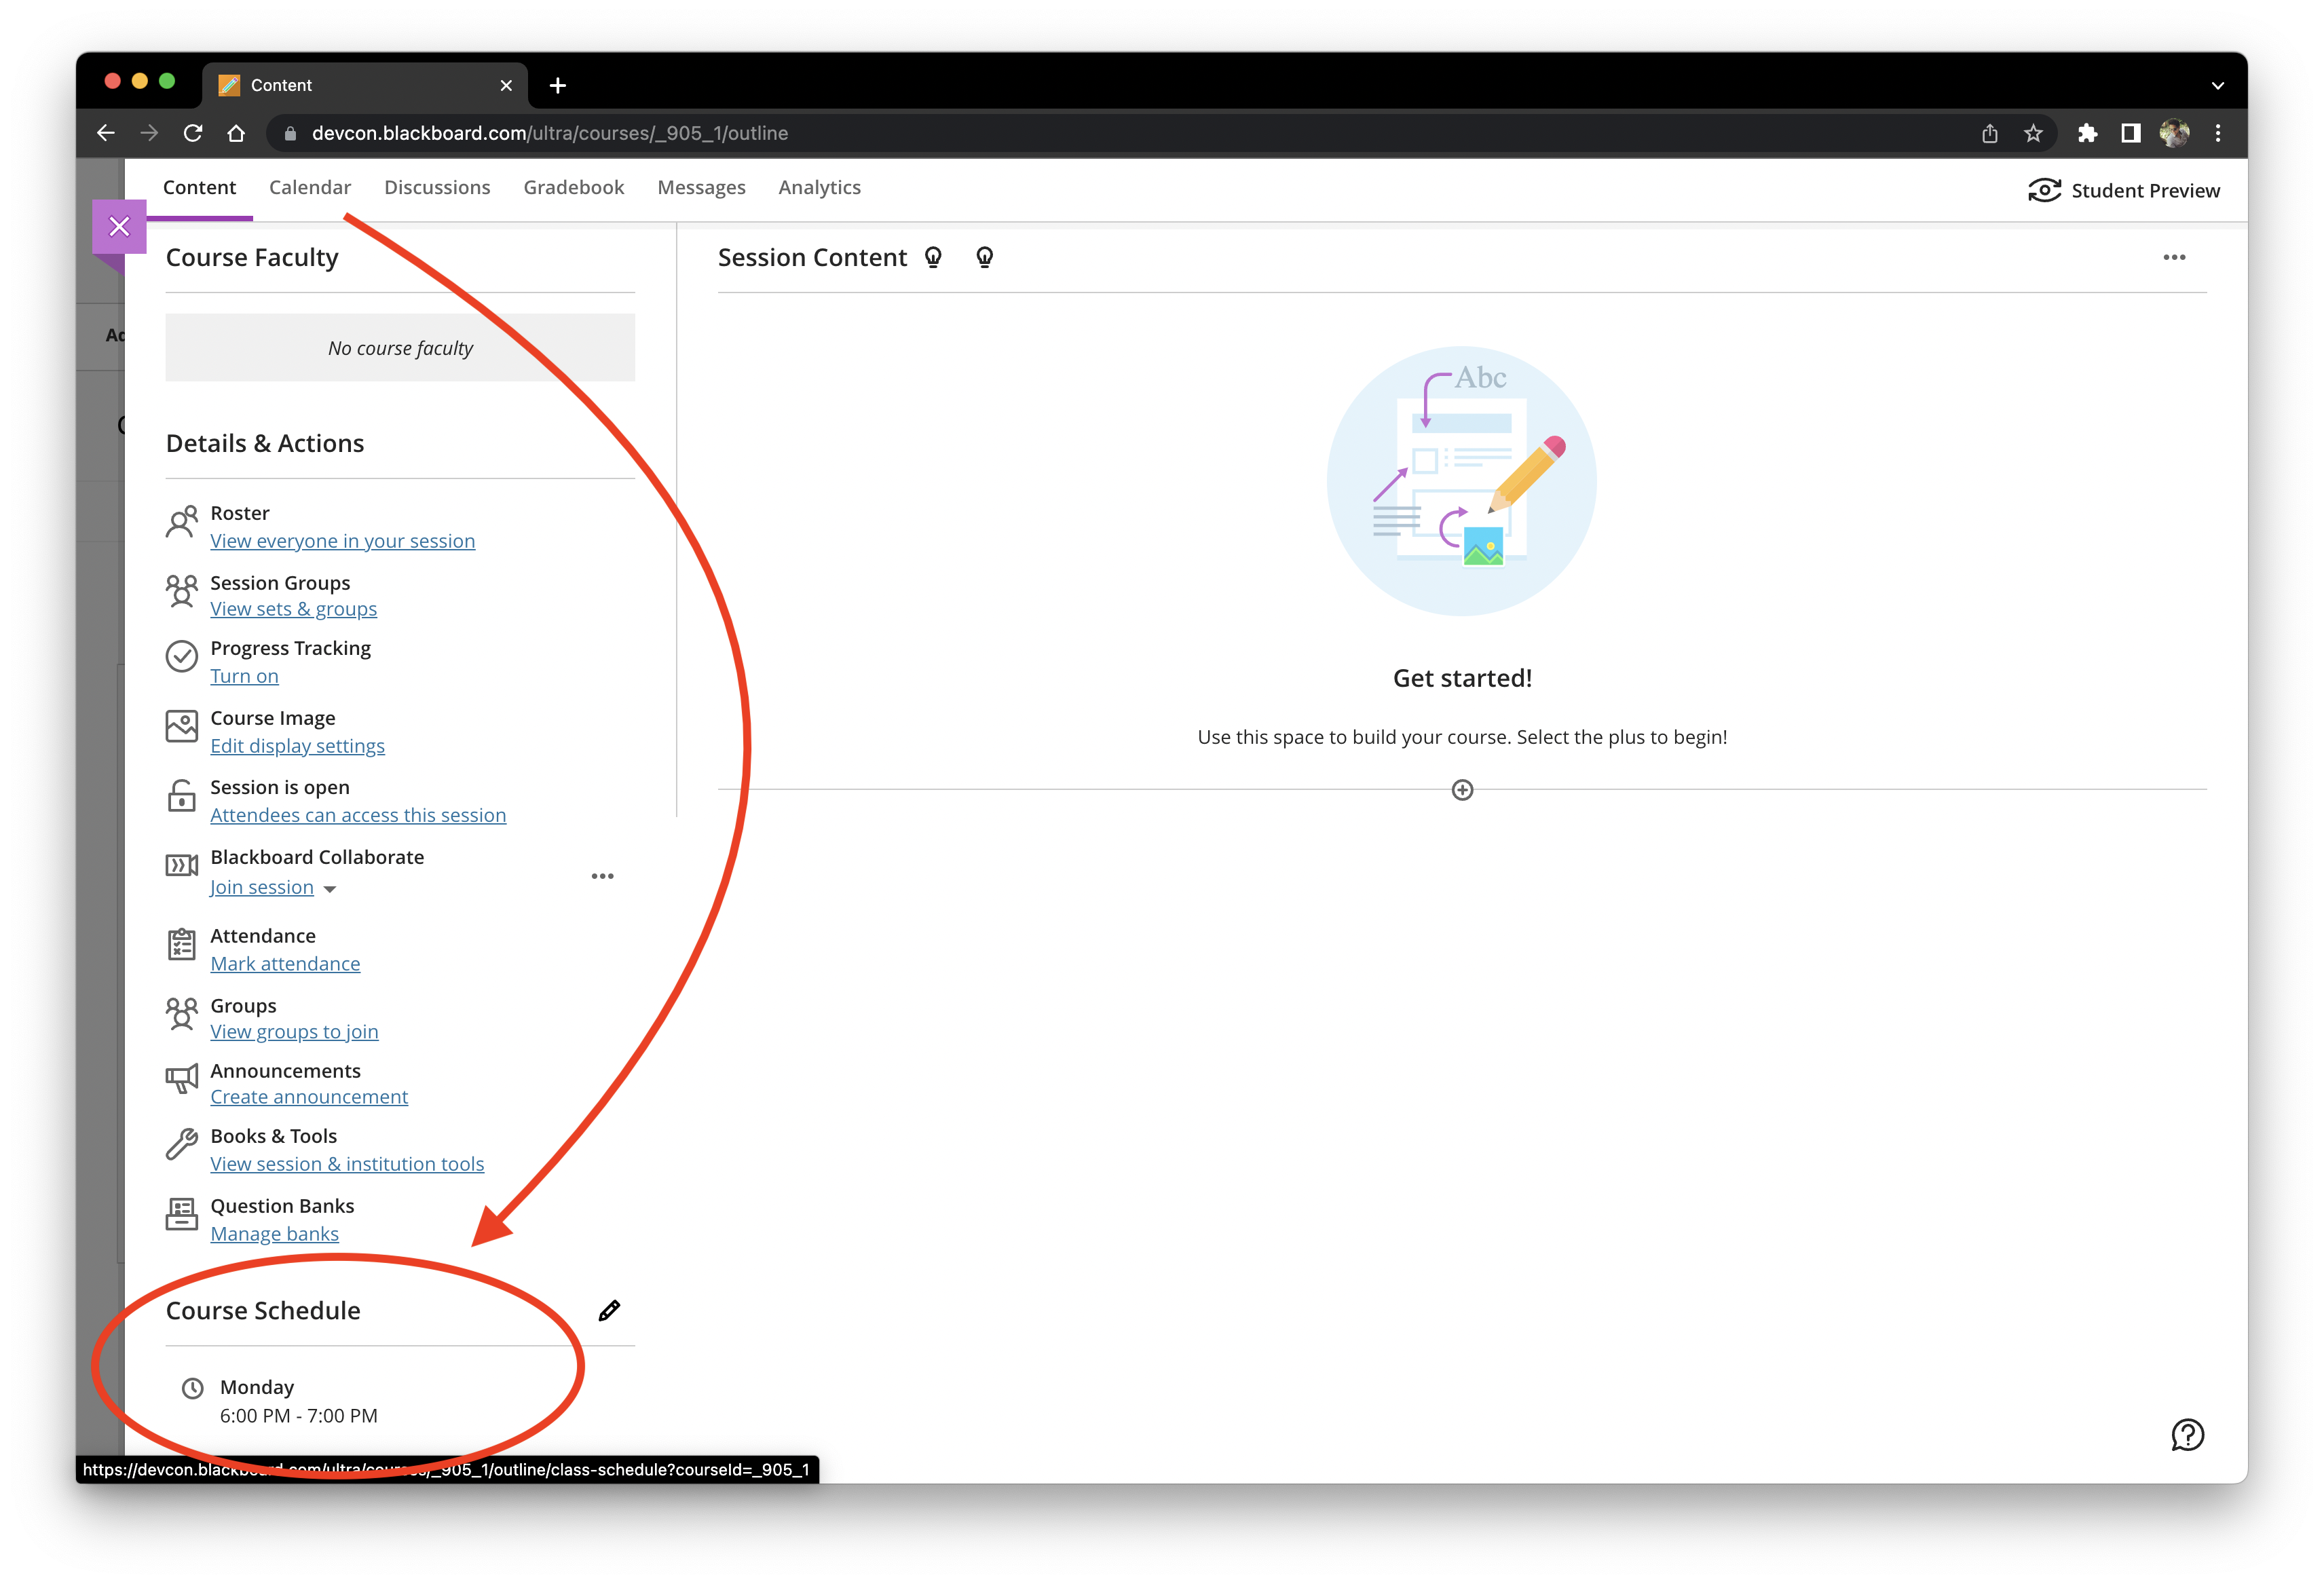Open the Messages tab

coord(701,188)
